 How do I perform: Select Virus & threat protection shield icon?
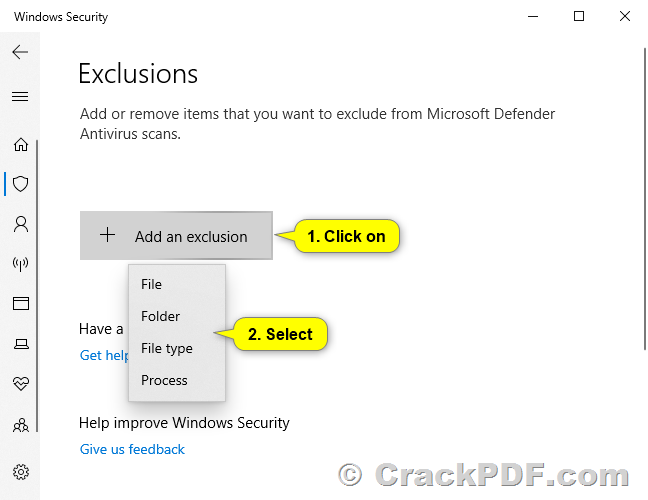(x=21, y=184)
